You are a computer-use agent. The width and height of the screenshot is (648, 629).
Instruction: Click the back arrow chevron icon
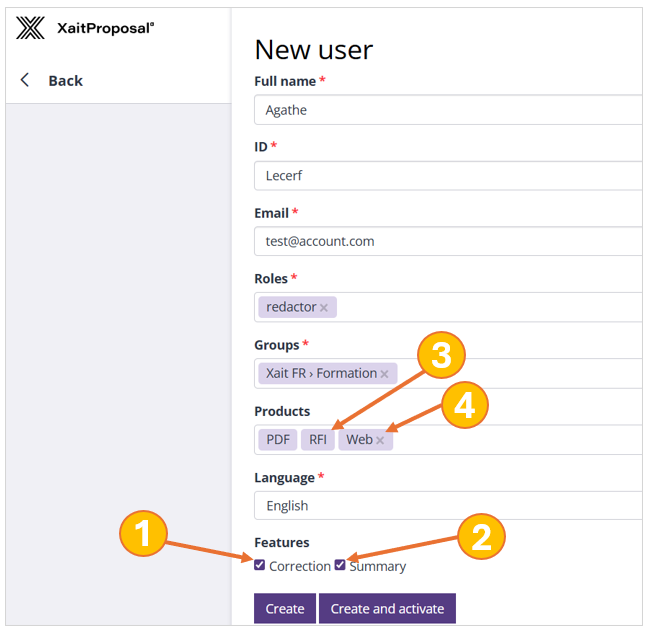tap(25, 80)
